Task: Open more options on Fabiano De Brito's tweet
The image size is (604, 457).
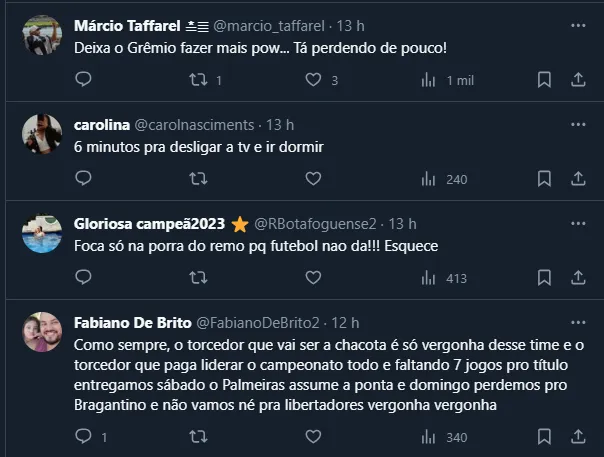Action: 578,322
